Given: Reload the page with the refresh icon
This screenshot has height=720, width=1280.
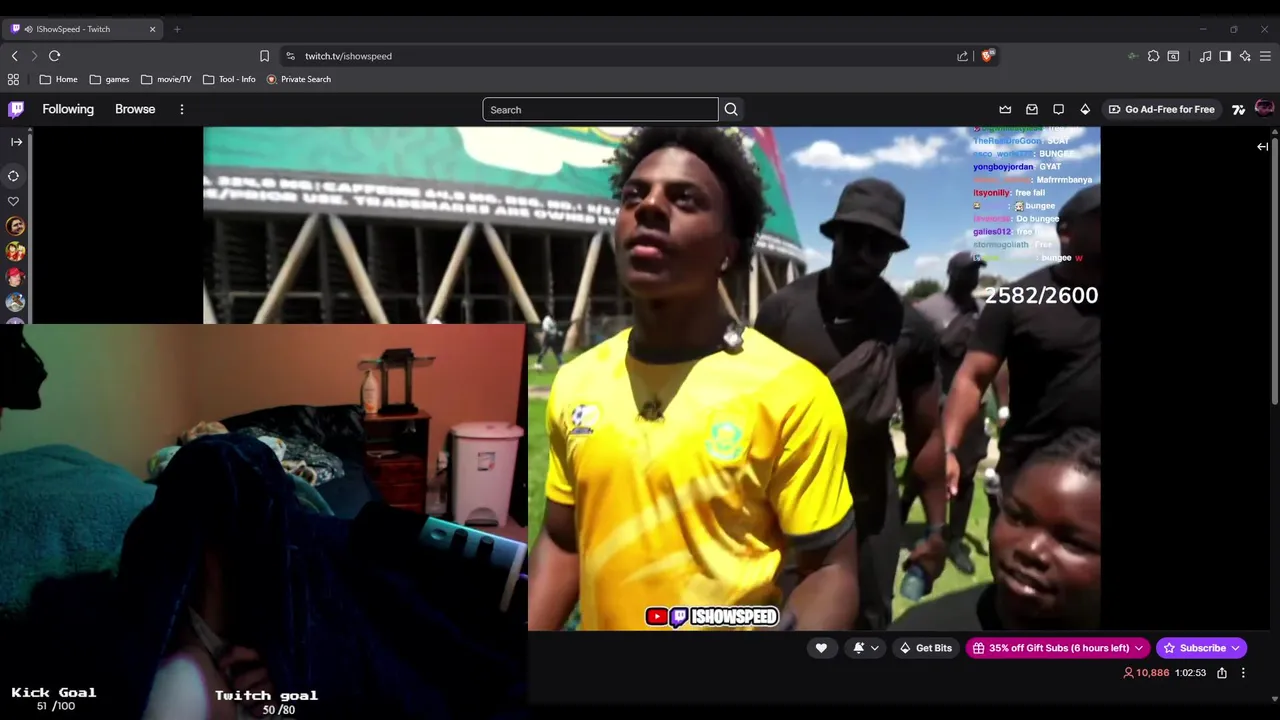Looking at the screenshot, I should point(55,56).
